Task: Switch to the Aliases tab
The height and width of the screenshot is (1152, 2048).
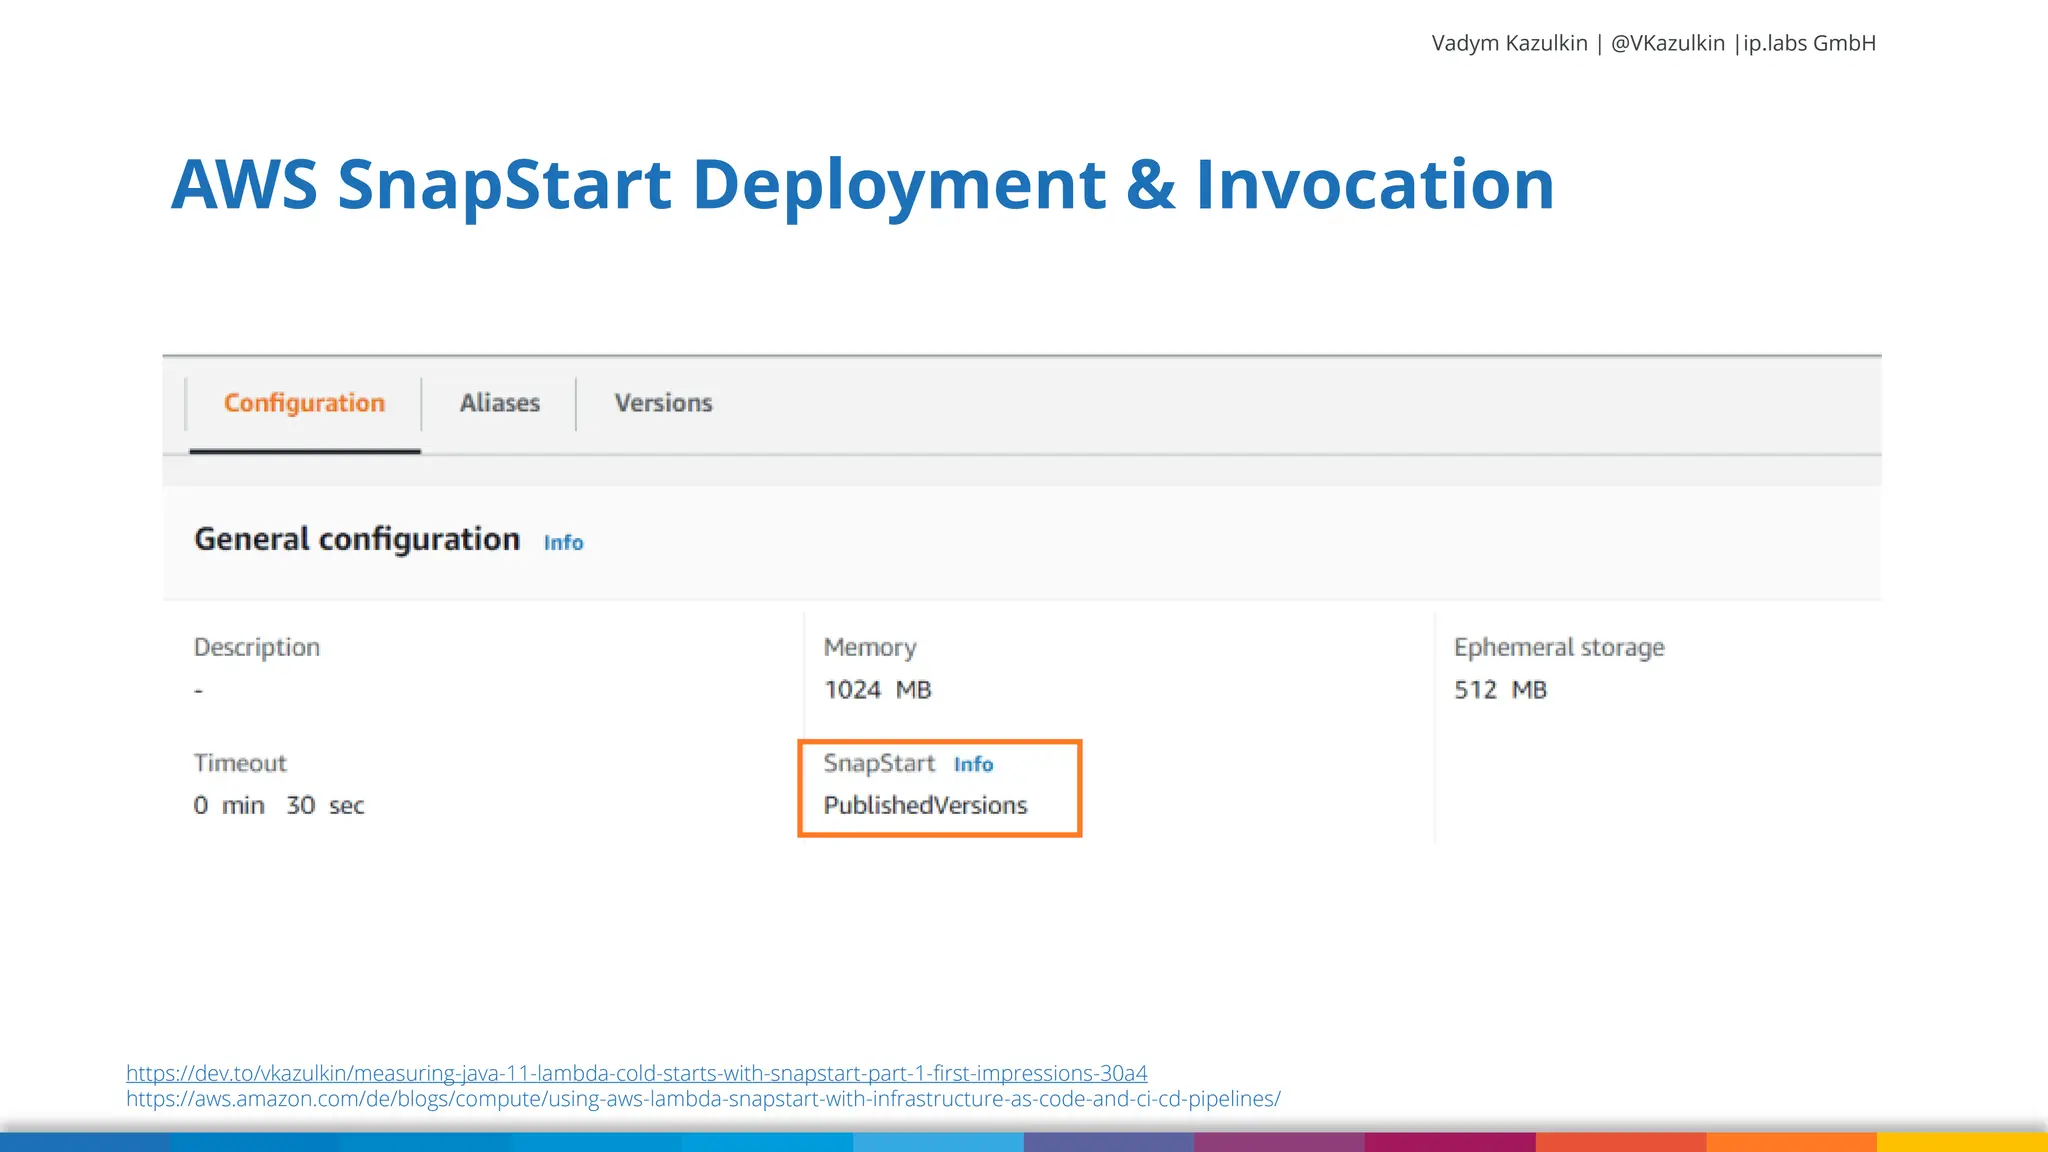Action: click(499, 403)
